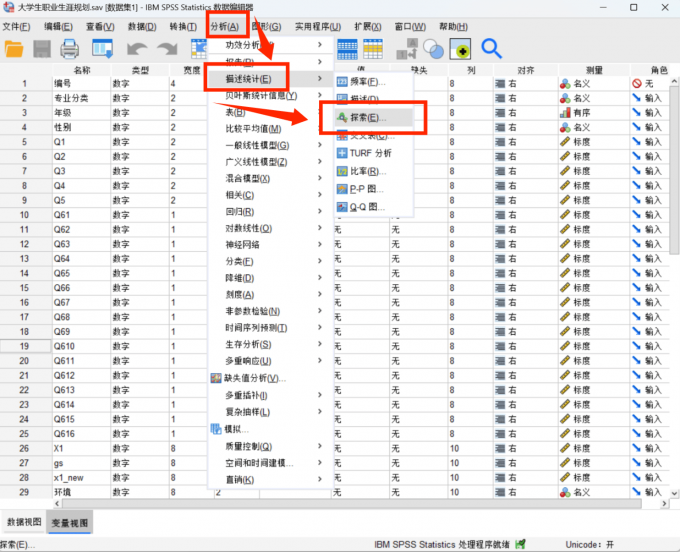Click the overlapping circles toolbar icon
Image resolution: width=680 pixels, height=552 pixels.
click(433, 49)
